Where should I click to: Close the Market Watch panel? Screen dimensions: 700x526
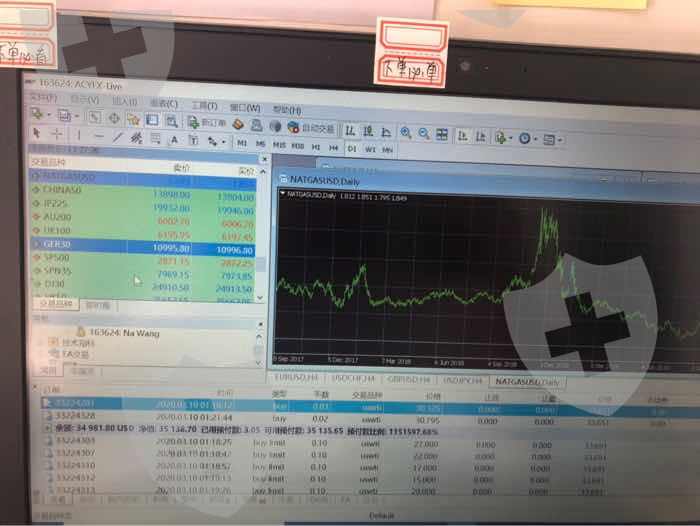pyautogui.click(x=264, y=159)
